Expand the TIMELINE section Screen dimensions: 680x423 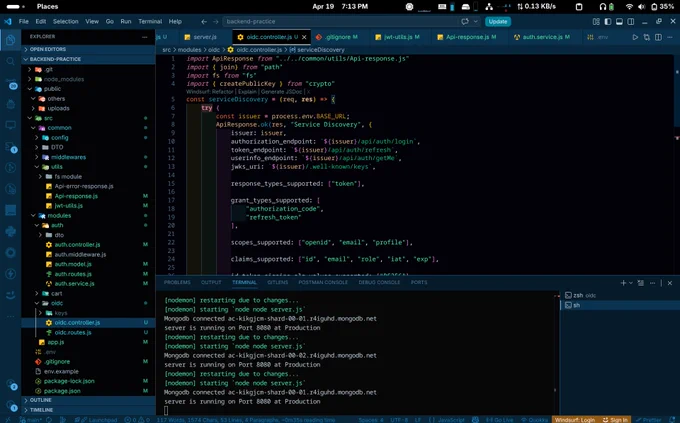[x=88, y=410]
